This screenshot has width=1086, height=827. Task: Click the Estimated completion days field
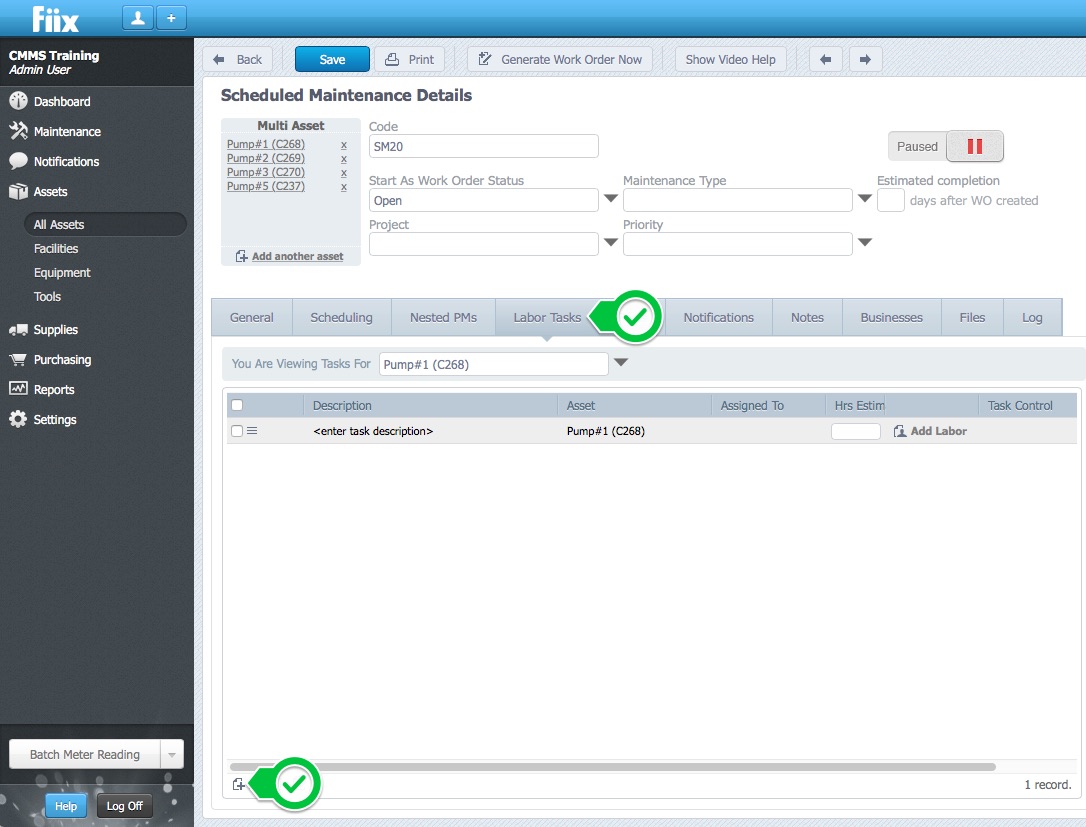point(891,200)
